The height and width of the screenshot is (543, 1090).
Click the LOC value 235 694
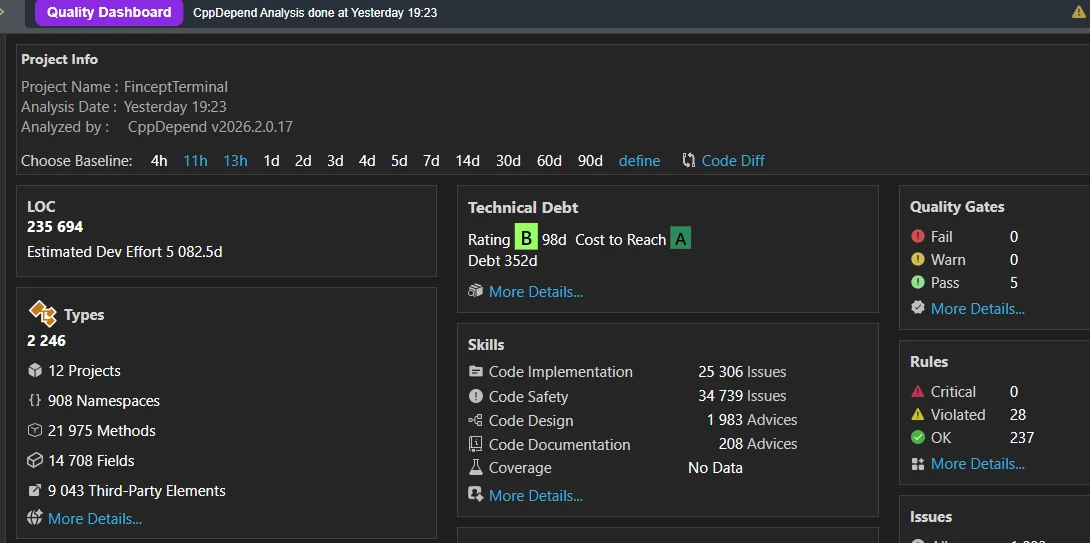pyautogui.click(x=55, y=227)
